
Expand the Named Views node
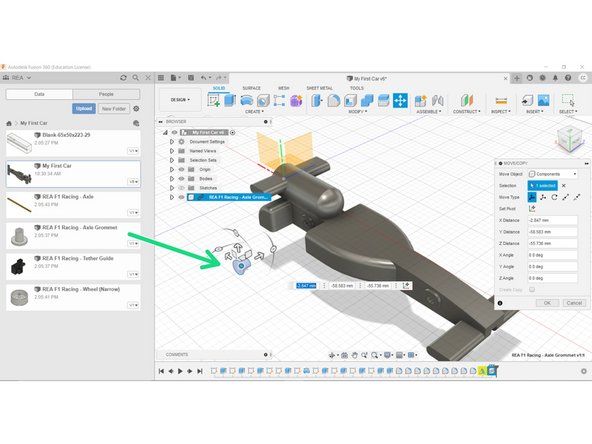click(x=172, y=151)
